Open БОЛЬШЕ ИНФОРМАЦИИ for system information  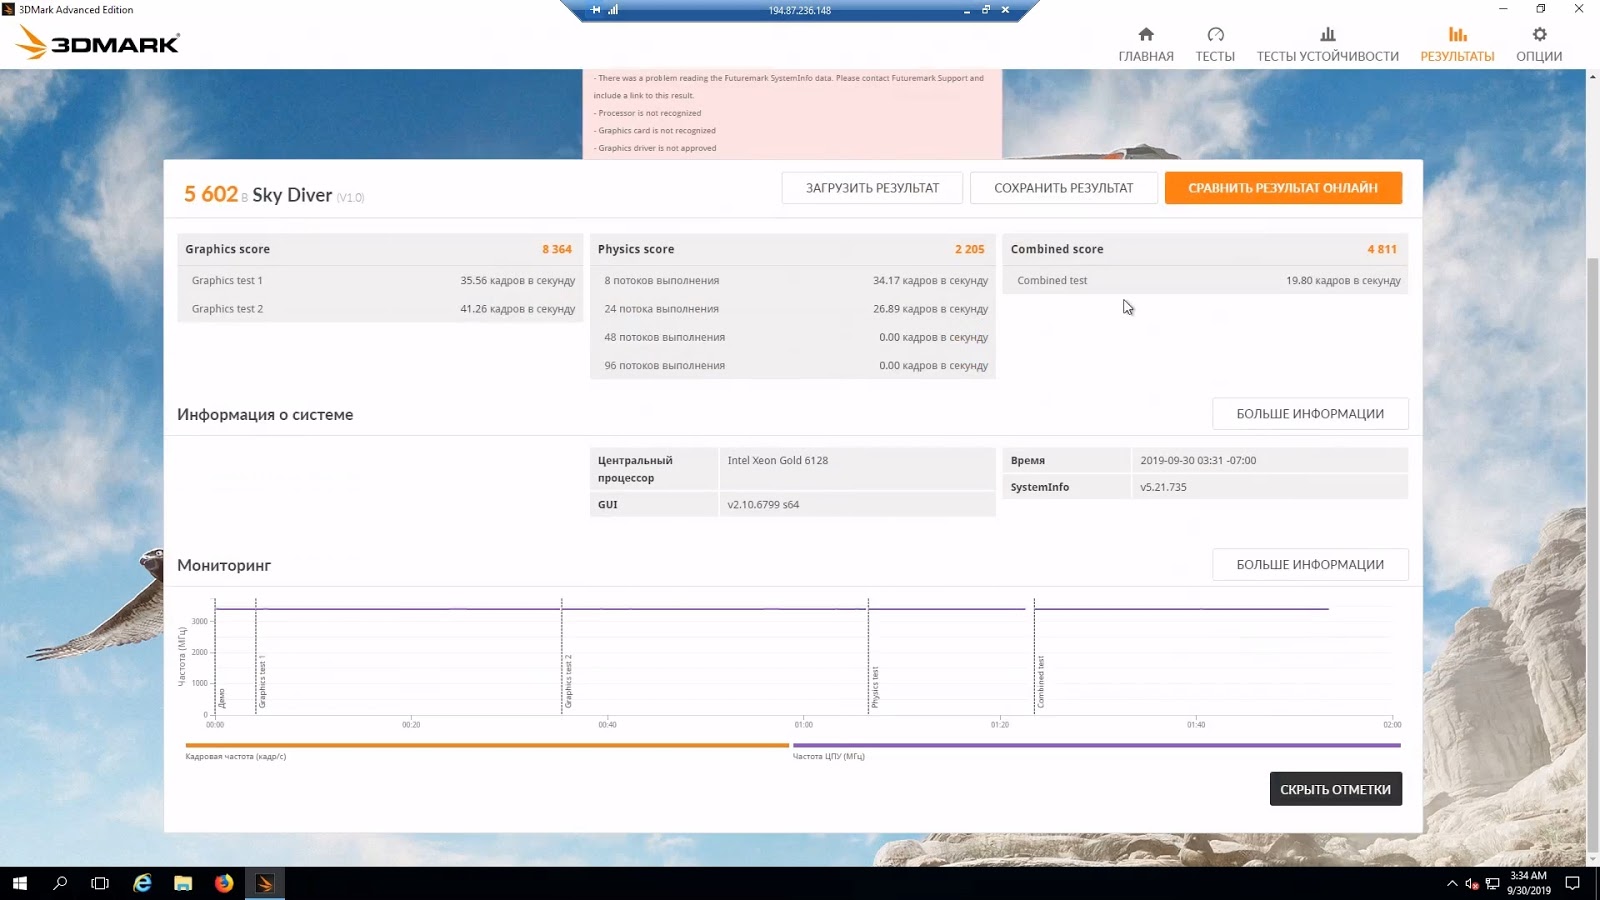1310,414
